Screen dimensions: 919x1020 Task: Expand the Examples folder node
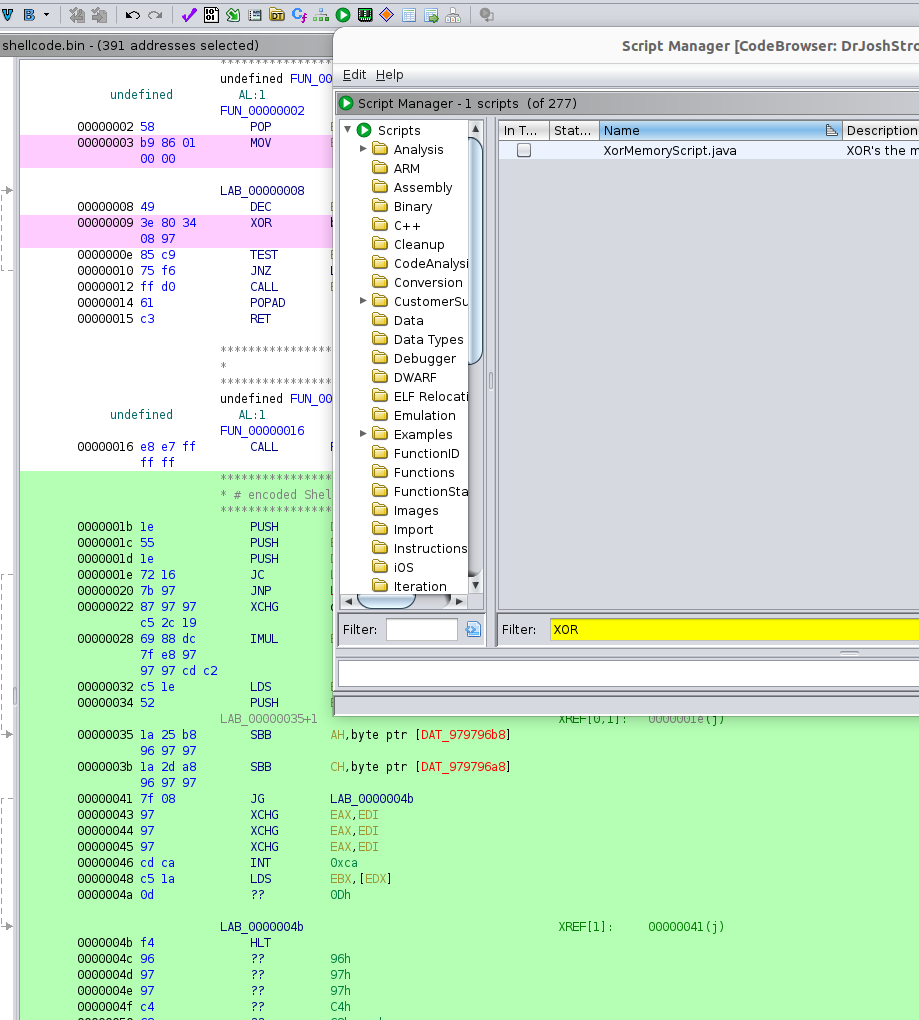(363, 434)
